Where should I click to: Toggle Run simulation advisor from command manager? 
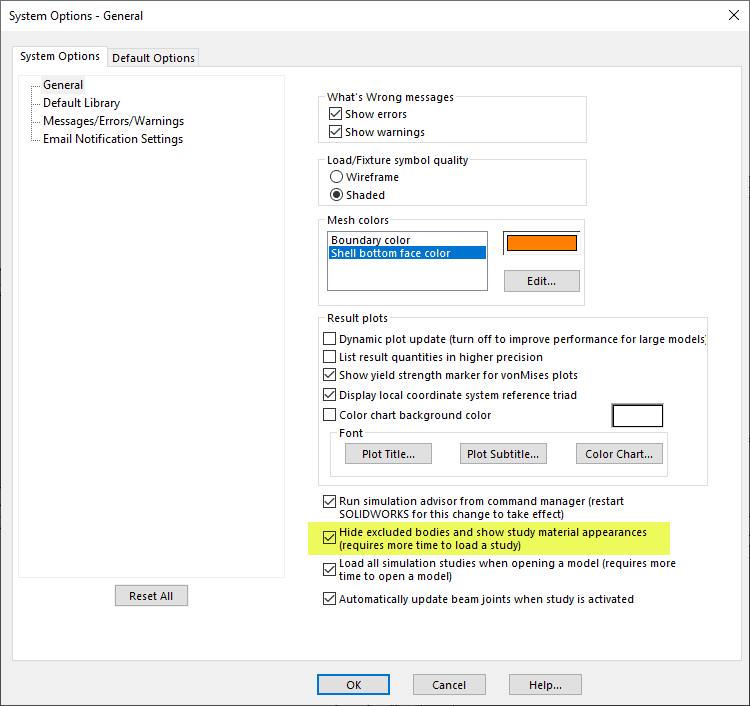click(x=329, y=501)
